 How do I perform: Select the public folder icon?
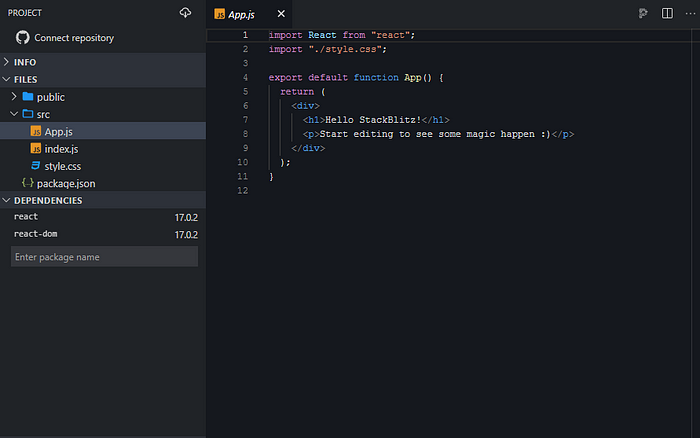(x=28, y=96)
